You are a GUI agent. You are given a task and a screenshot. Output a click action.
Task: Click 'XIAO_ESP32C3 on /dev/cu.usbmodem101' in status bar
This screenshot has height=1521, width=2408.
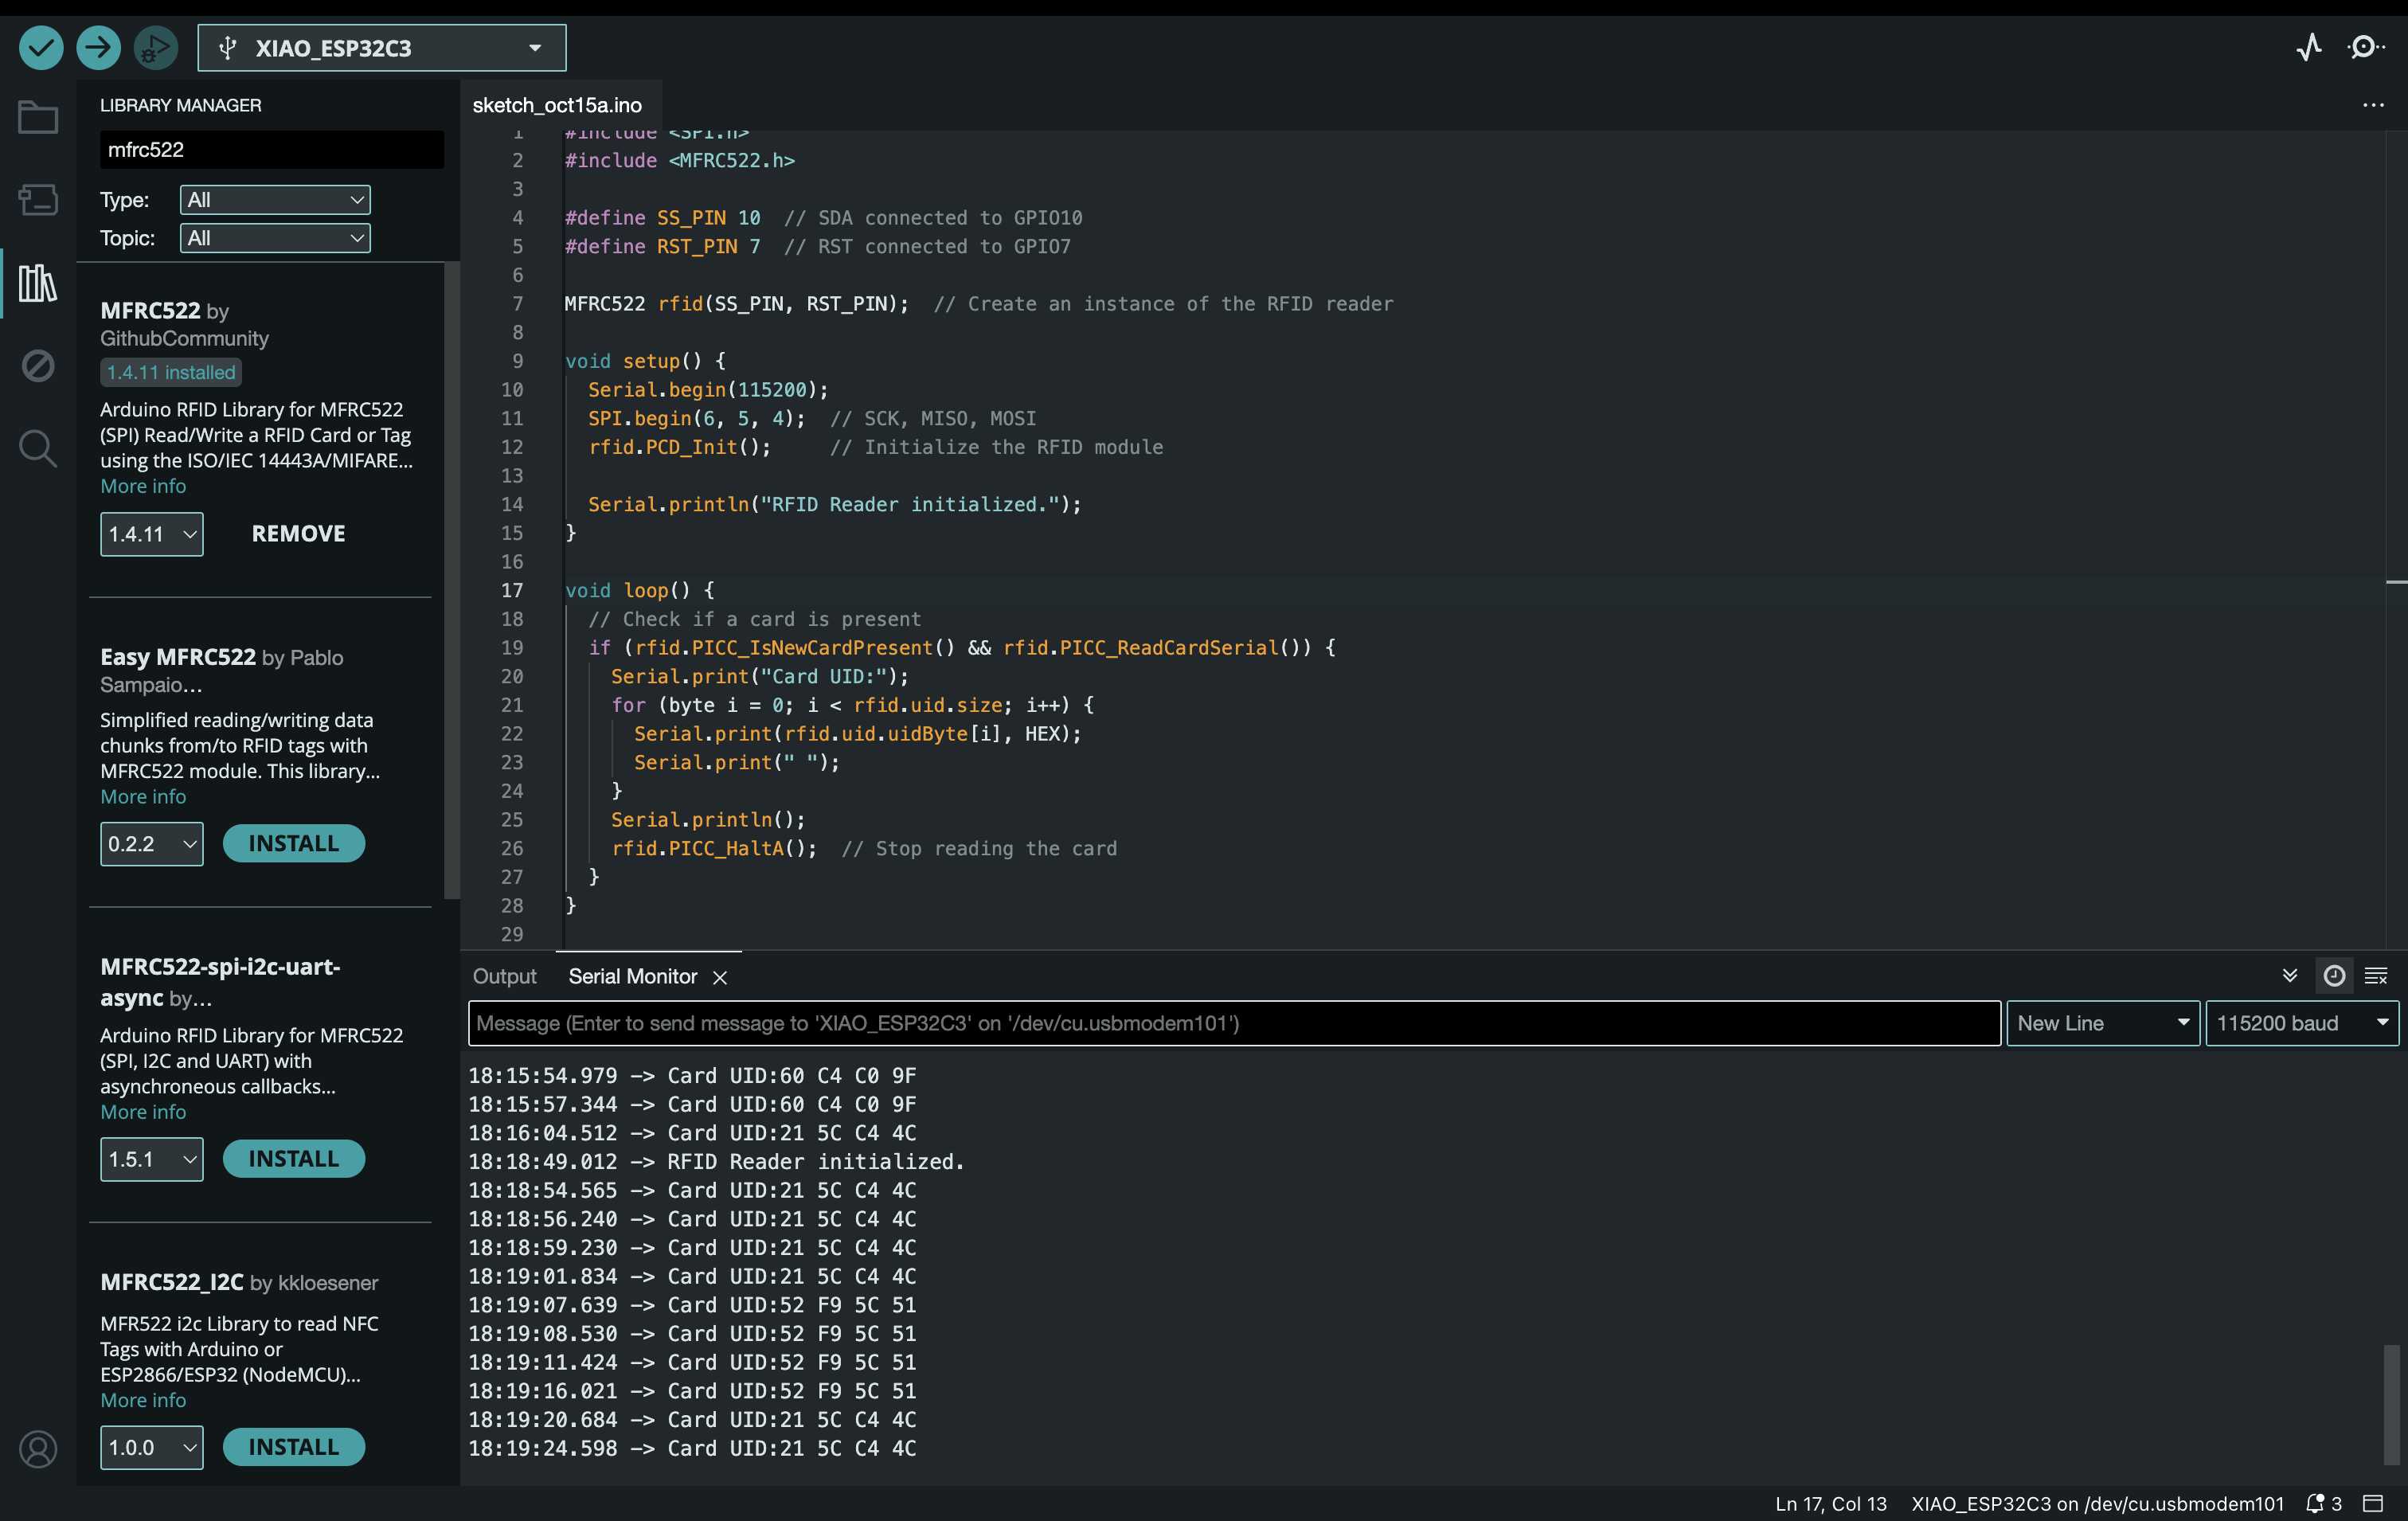pyautogui.click(x=2097, y=1503)
